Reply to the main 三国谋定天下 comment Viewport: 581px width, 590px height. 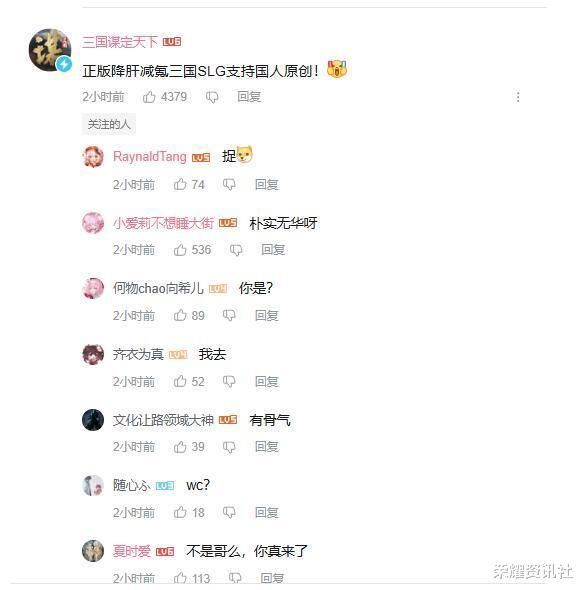249,97
